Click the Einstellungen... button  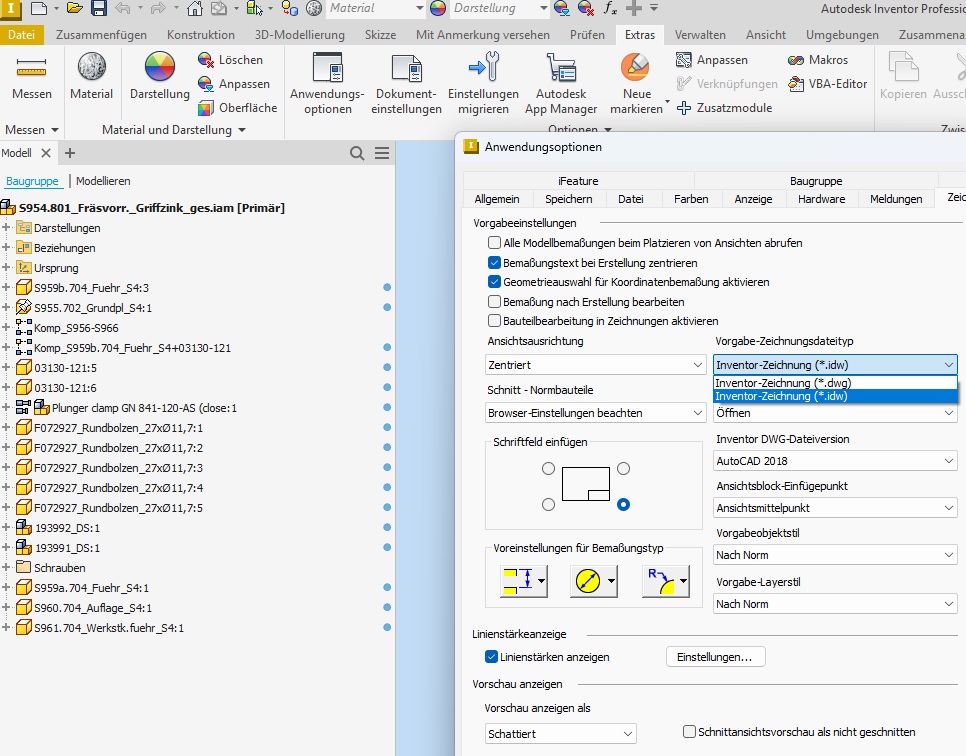[715, 657]
